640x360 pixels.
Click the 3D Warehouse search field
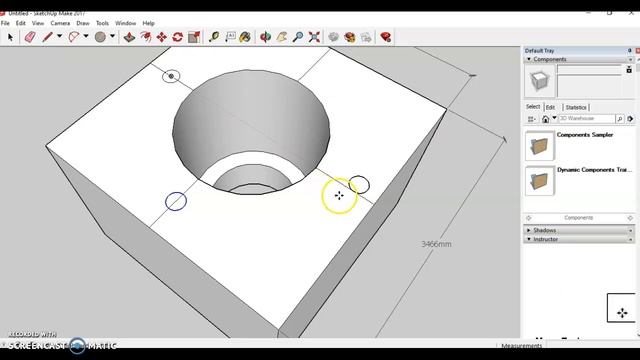pyautogui.click(x=586, y=119)
